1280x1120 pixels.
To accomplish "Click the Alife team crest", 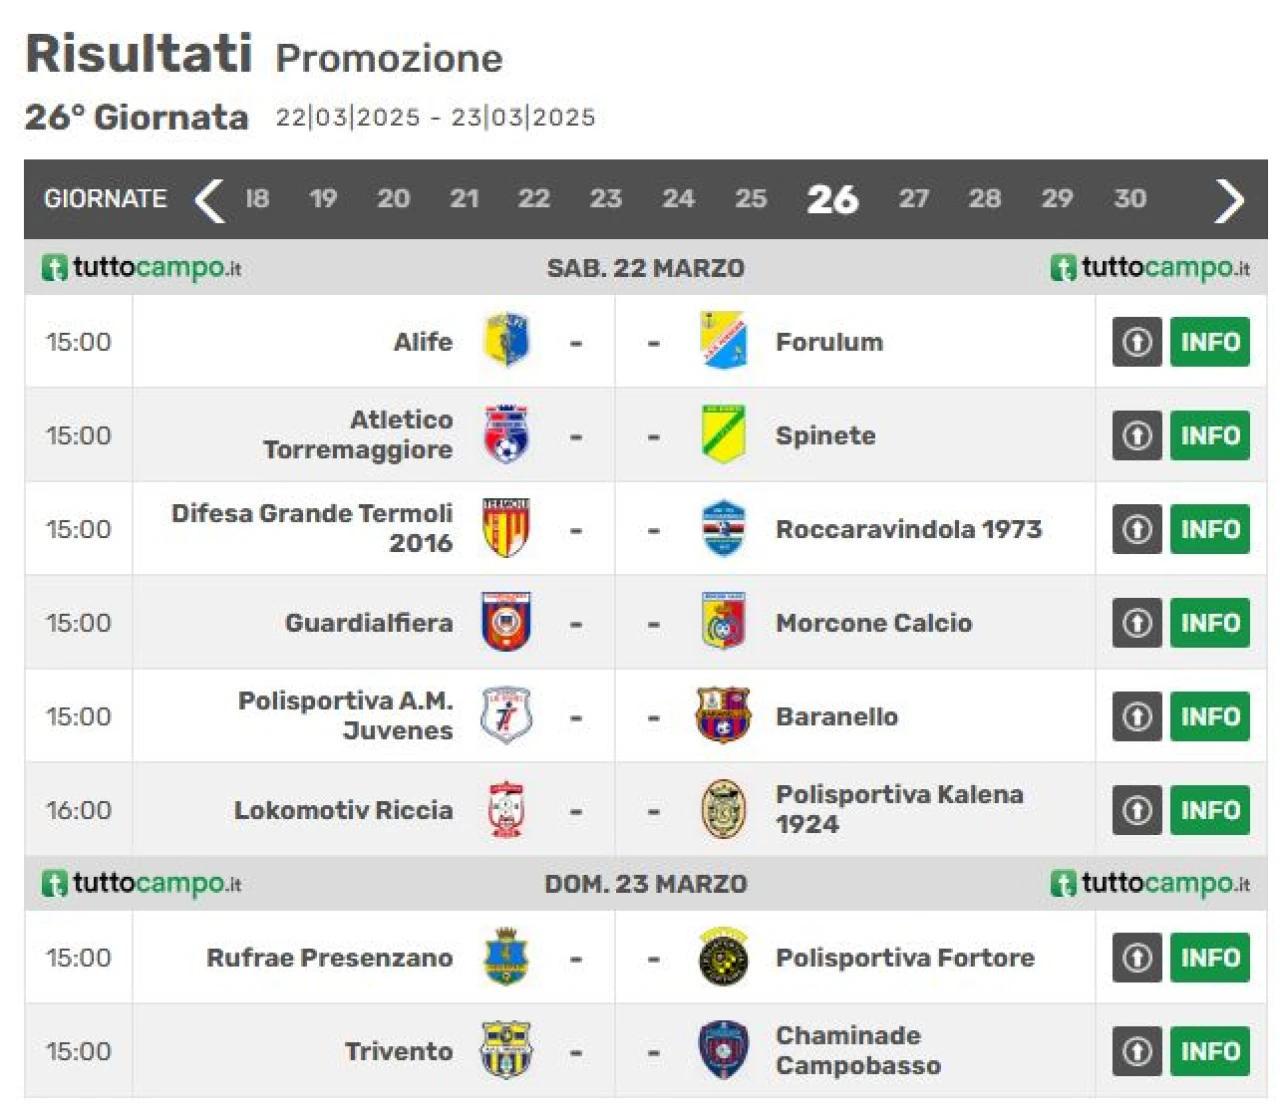I will (x=506, y=341).
